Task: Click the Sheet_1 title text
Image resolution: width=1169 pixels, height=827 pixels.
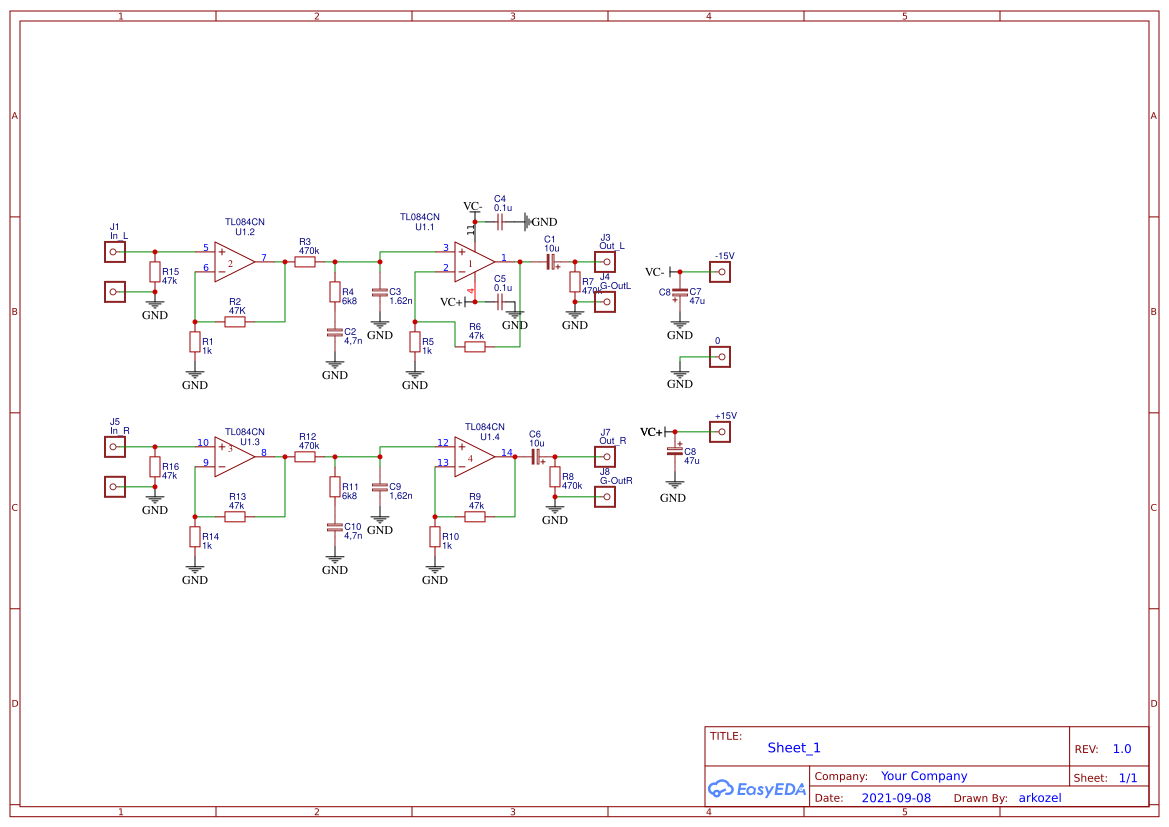Action: tap(794, 748)
